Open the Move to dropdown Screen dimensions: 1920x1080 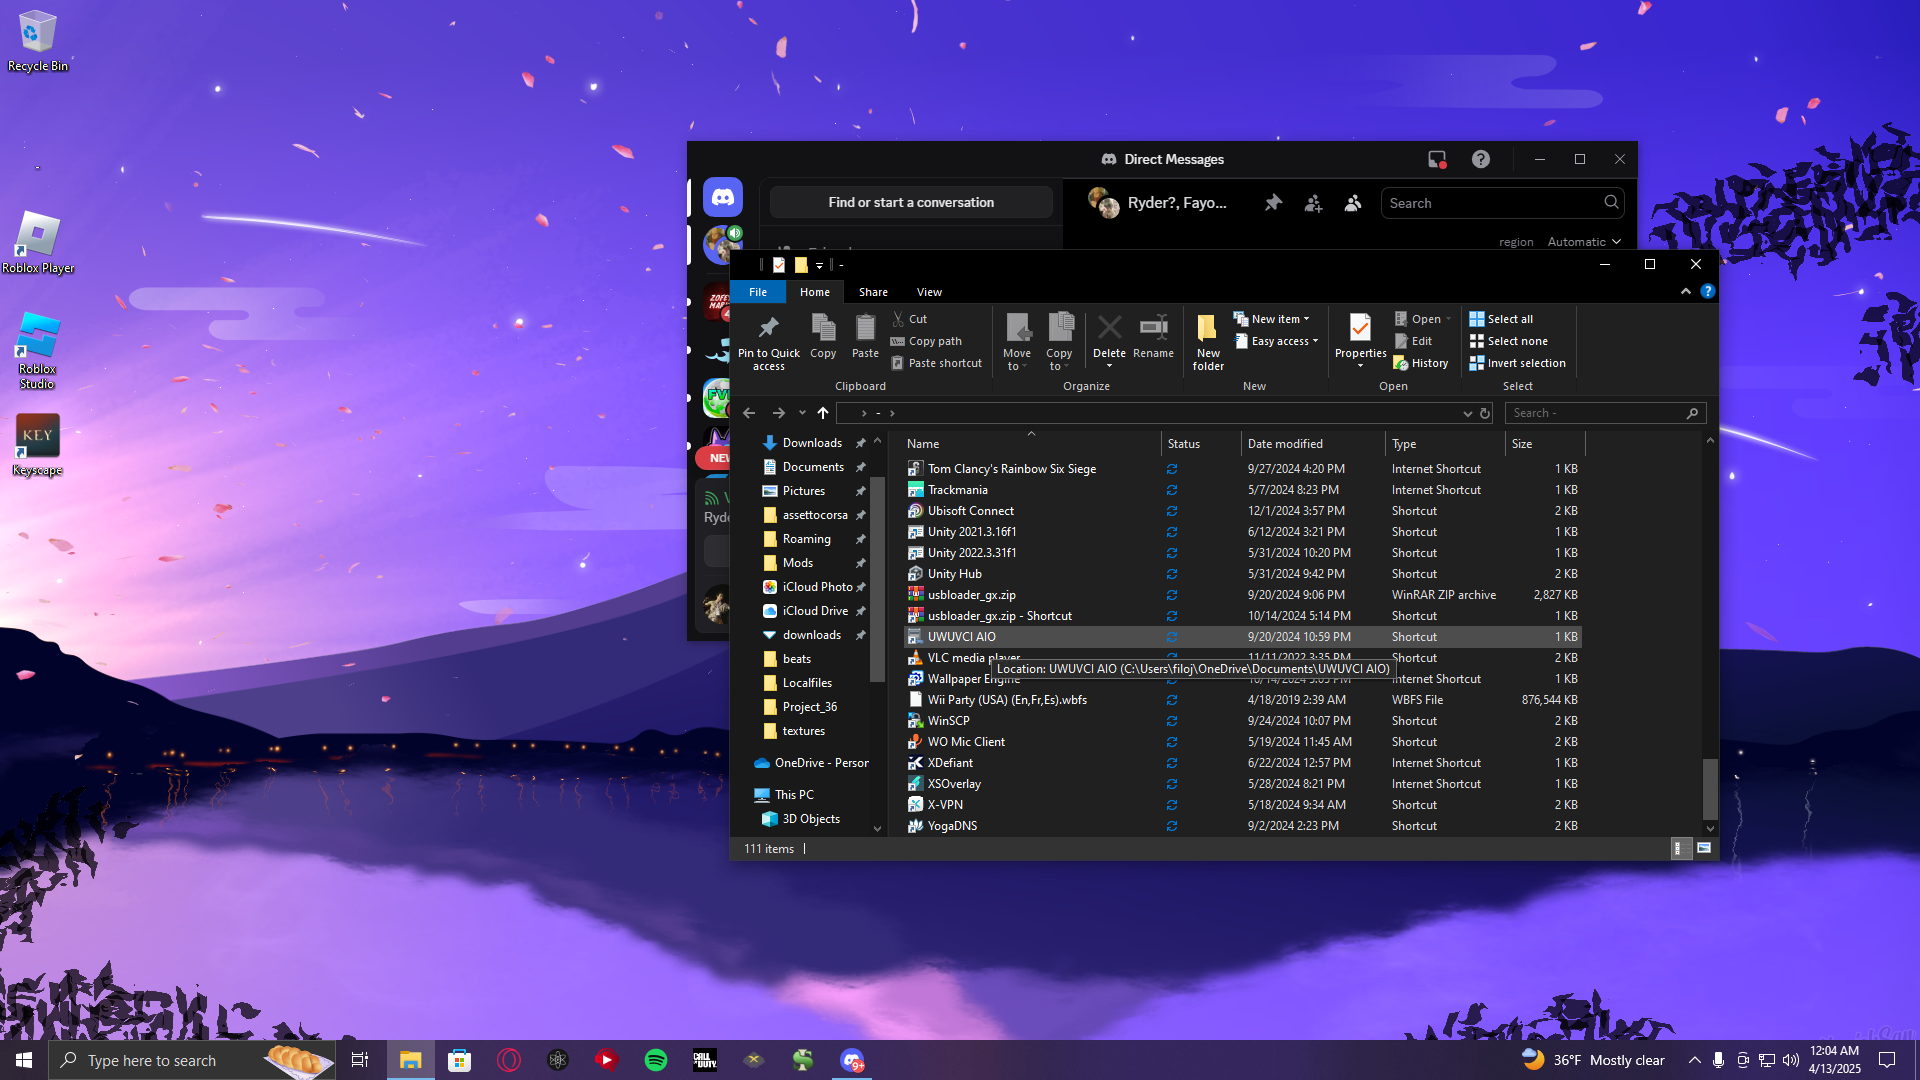point(1017,341)
